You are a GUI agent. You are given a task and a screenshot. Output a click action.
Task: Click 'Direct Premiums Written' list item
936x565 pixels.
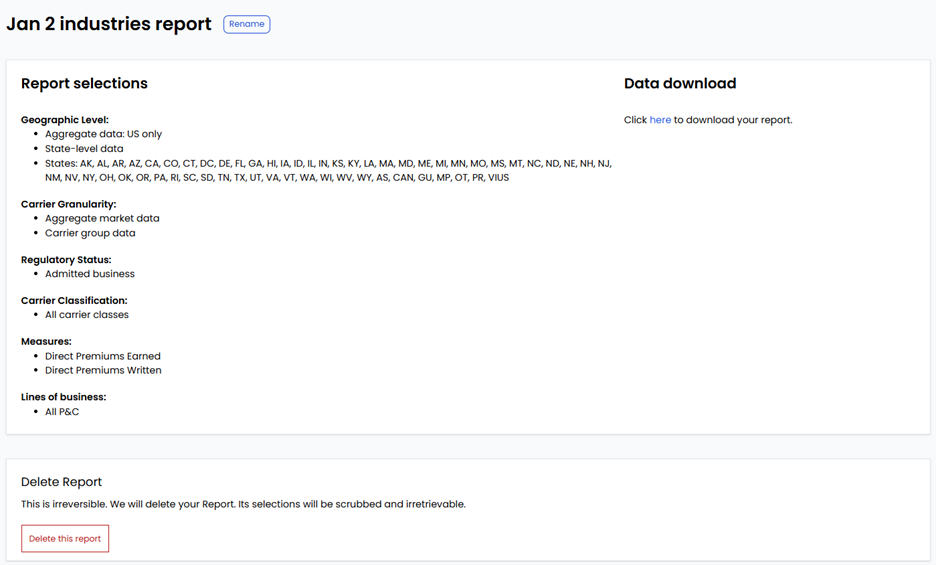click(x=103, y=370)
